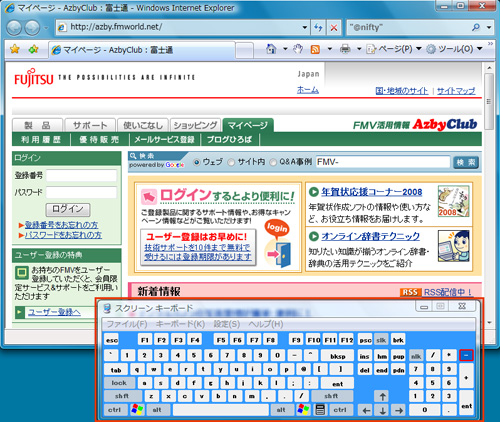Tap the numpad minus key
Screen dimensions: 500x422
(466, 355)
